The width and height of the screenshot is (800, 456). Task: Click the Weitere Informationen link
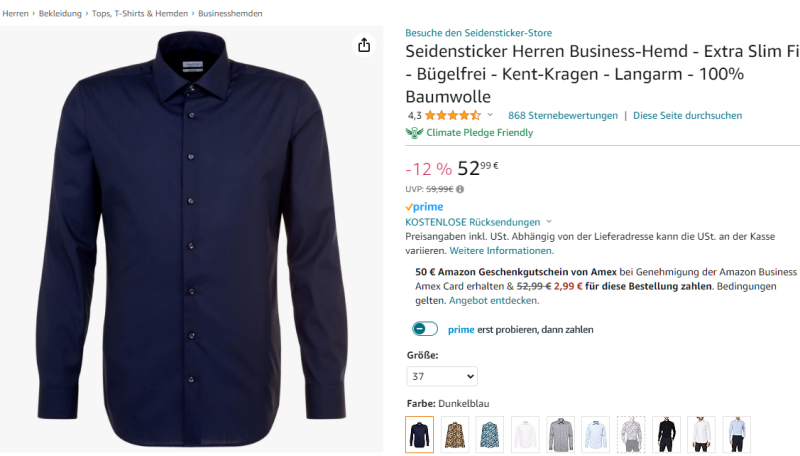pyautogui.click(x=501, y=250)
